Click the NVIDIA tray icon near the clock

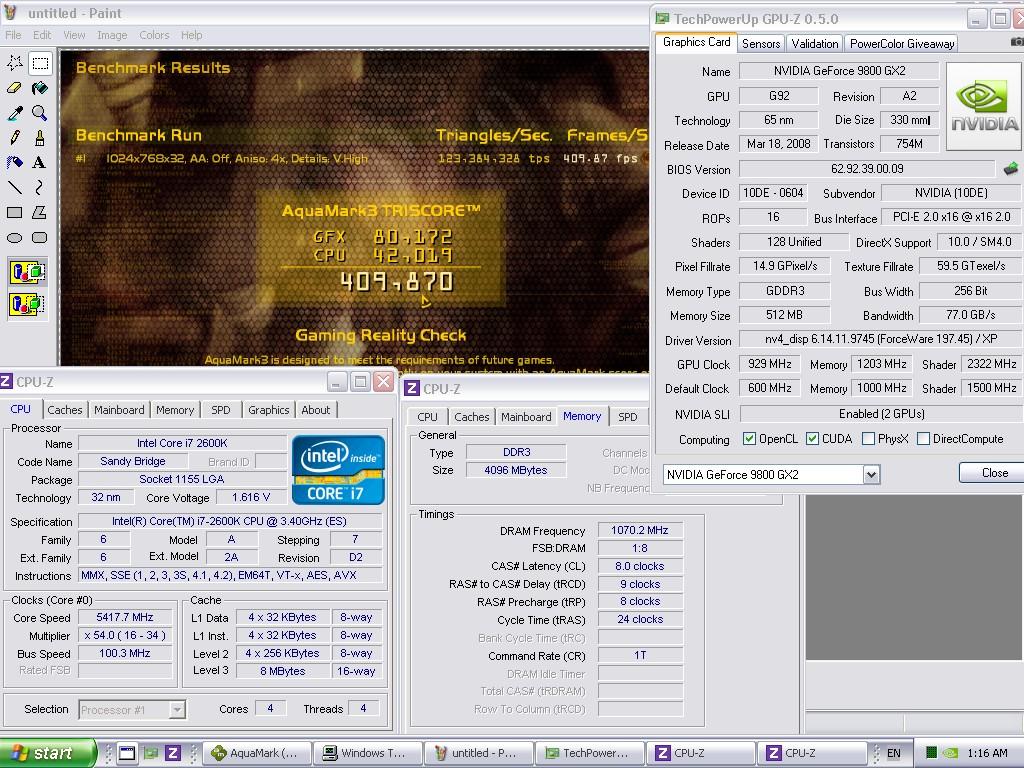951,753
